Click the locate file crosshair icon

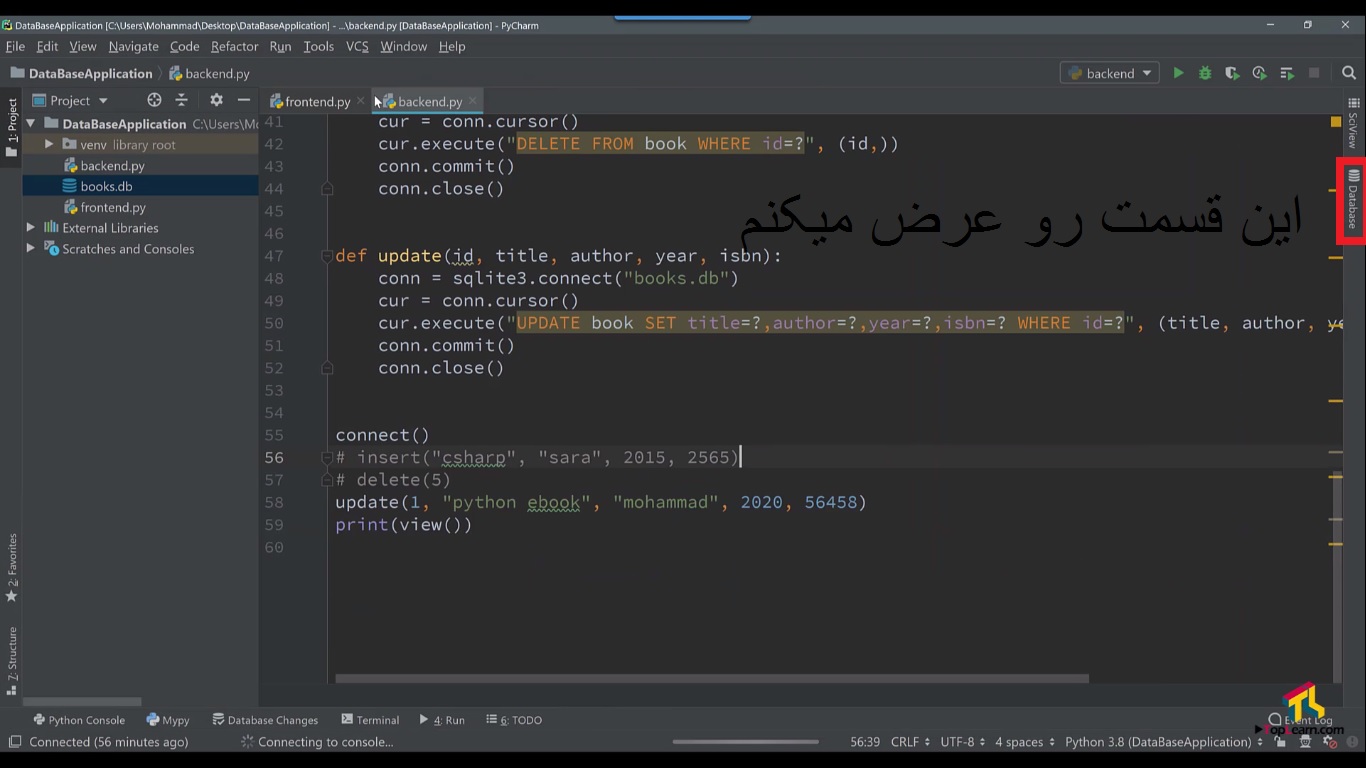point(154,100)
